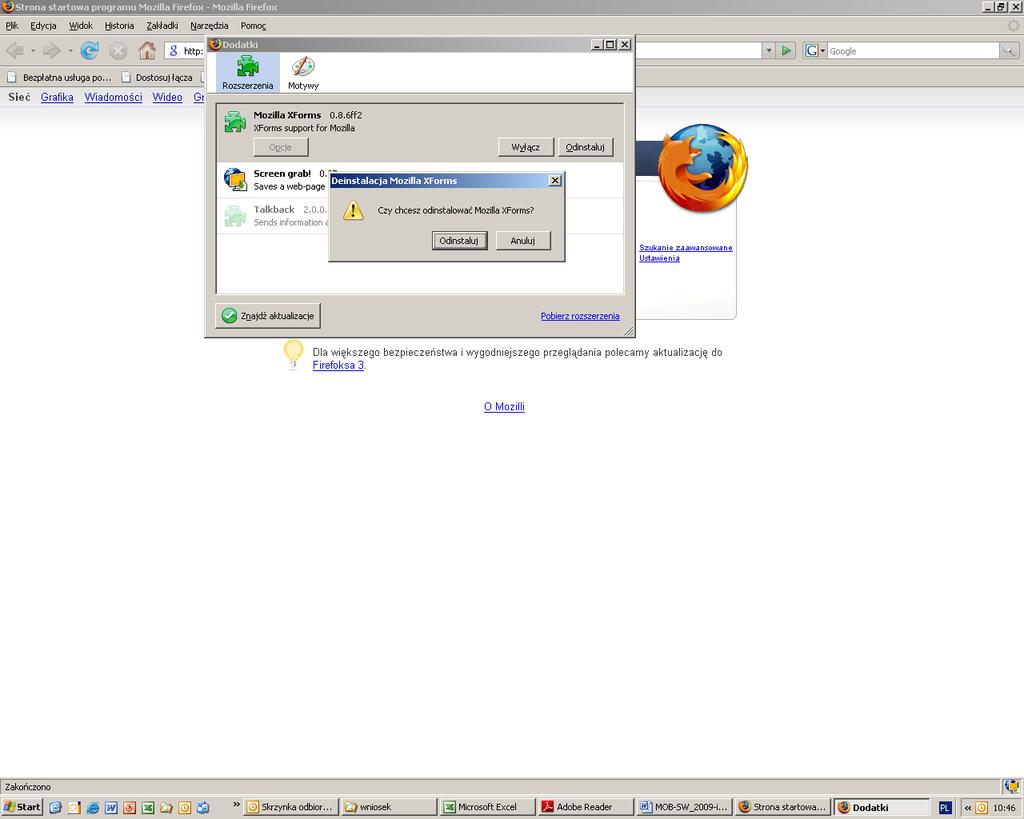The image size is (1024, 819).
Task: Click the Firefox status bar icon
Action: tap(1012, 786)
